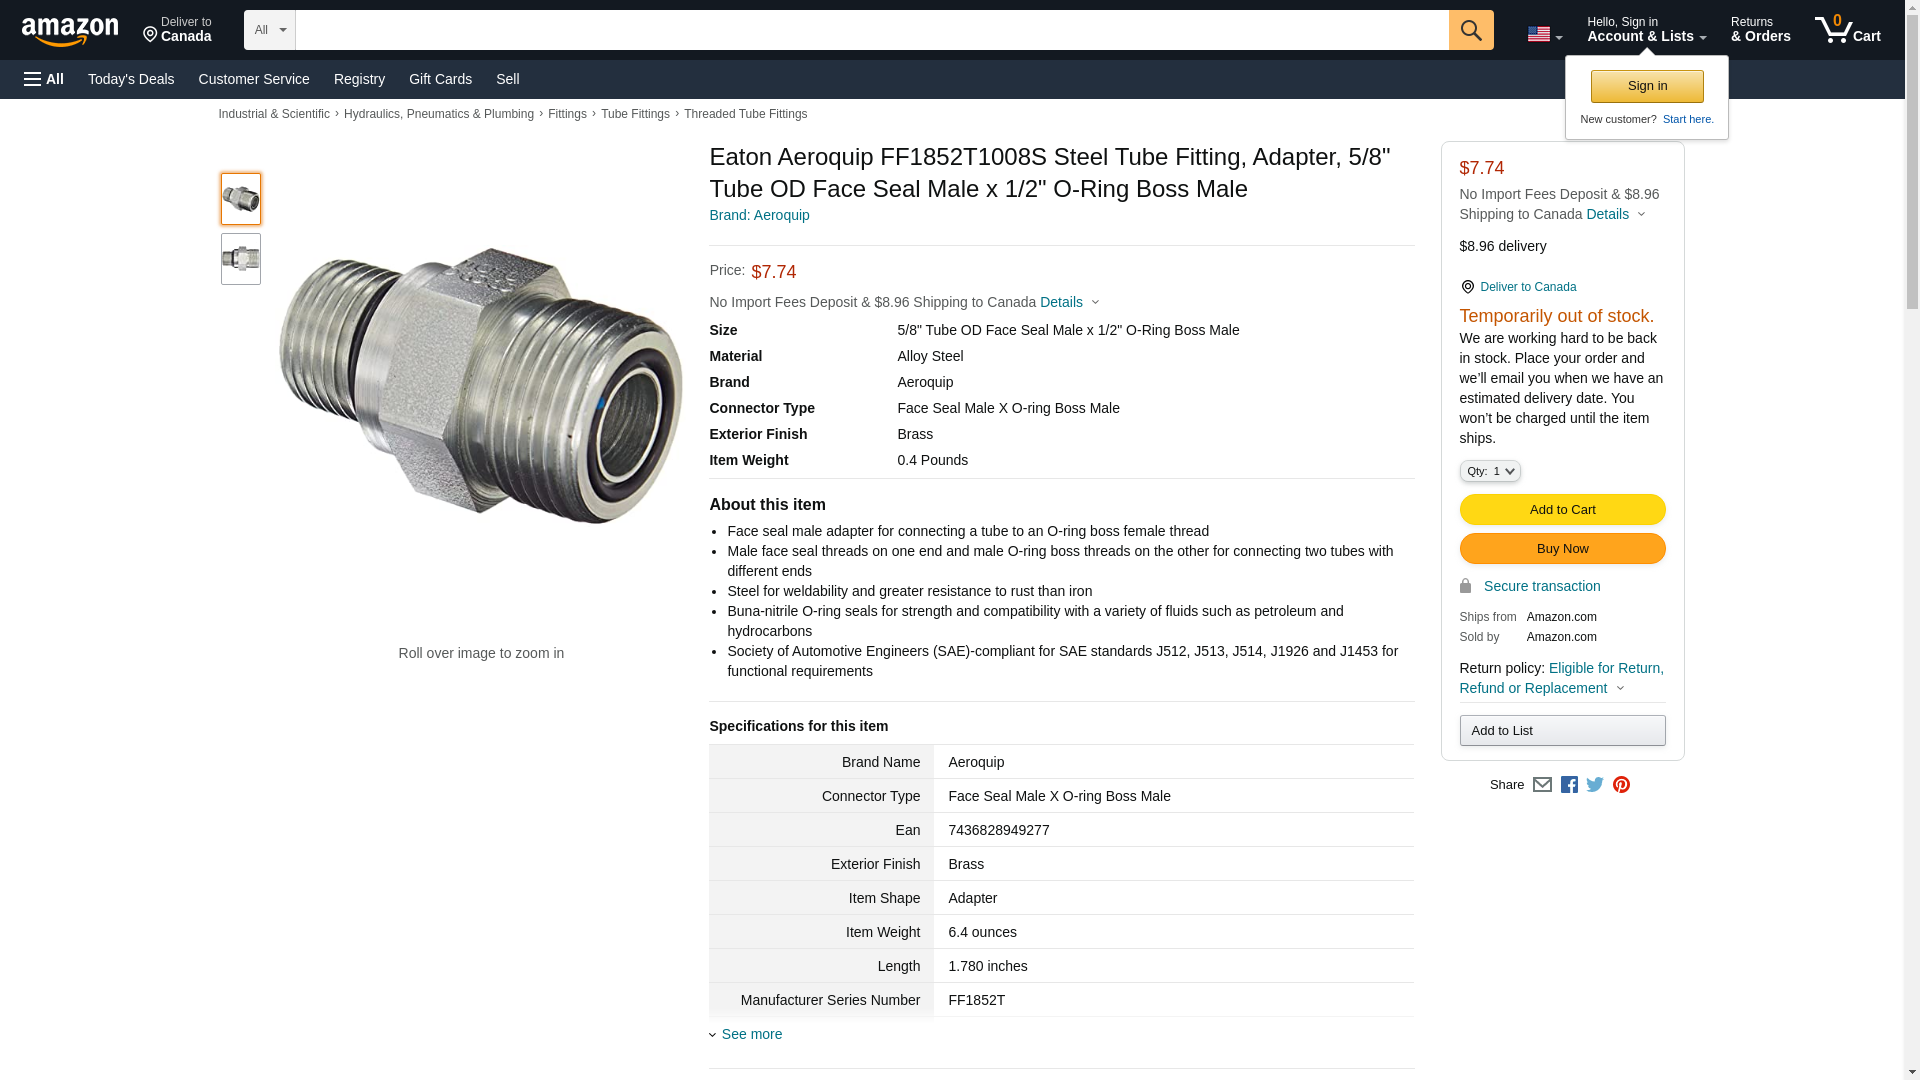This screenshot has height=1080, width=1920.
Task: Share on Facebook icon
Action: click(x=1569, y=785)
